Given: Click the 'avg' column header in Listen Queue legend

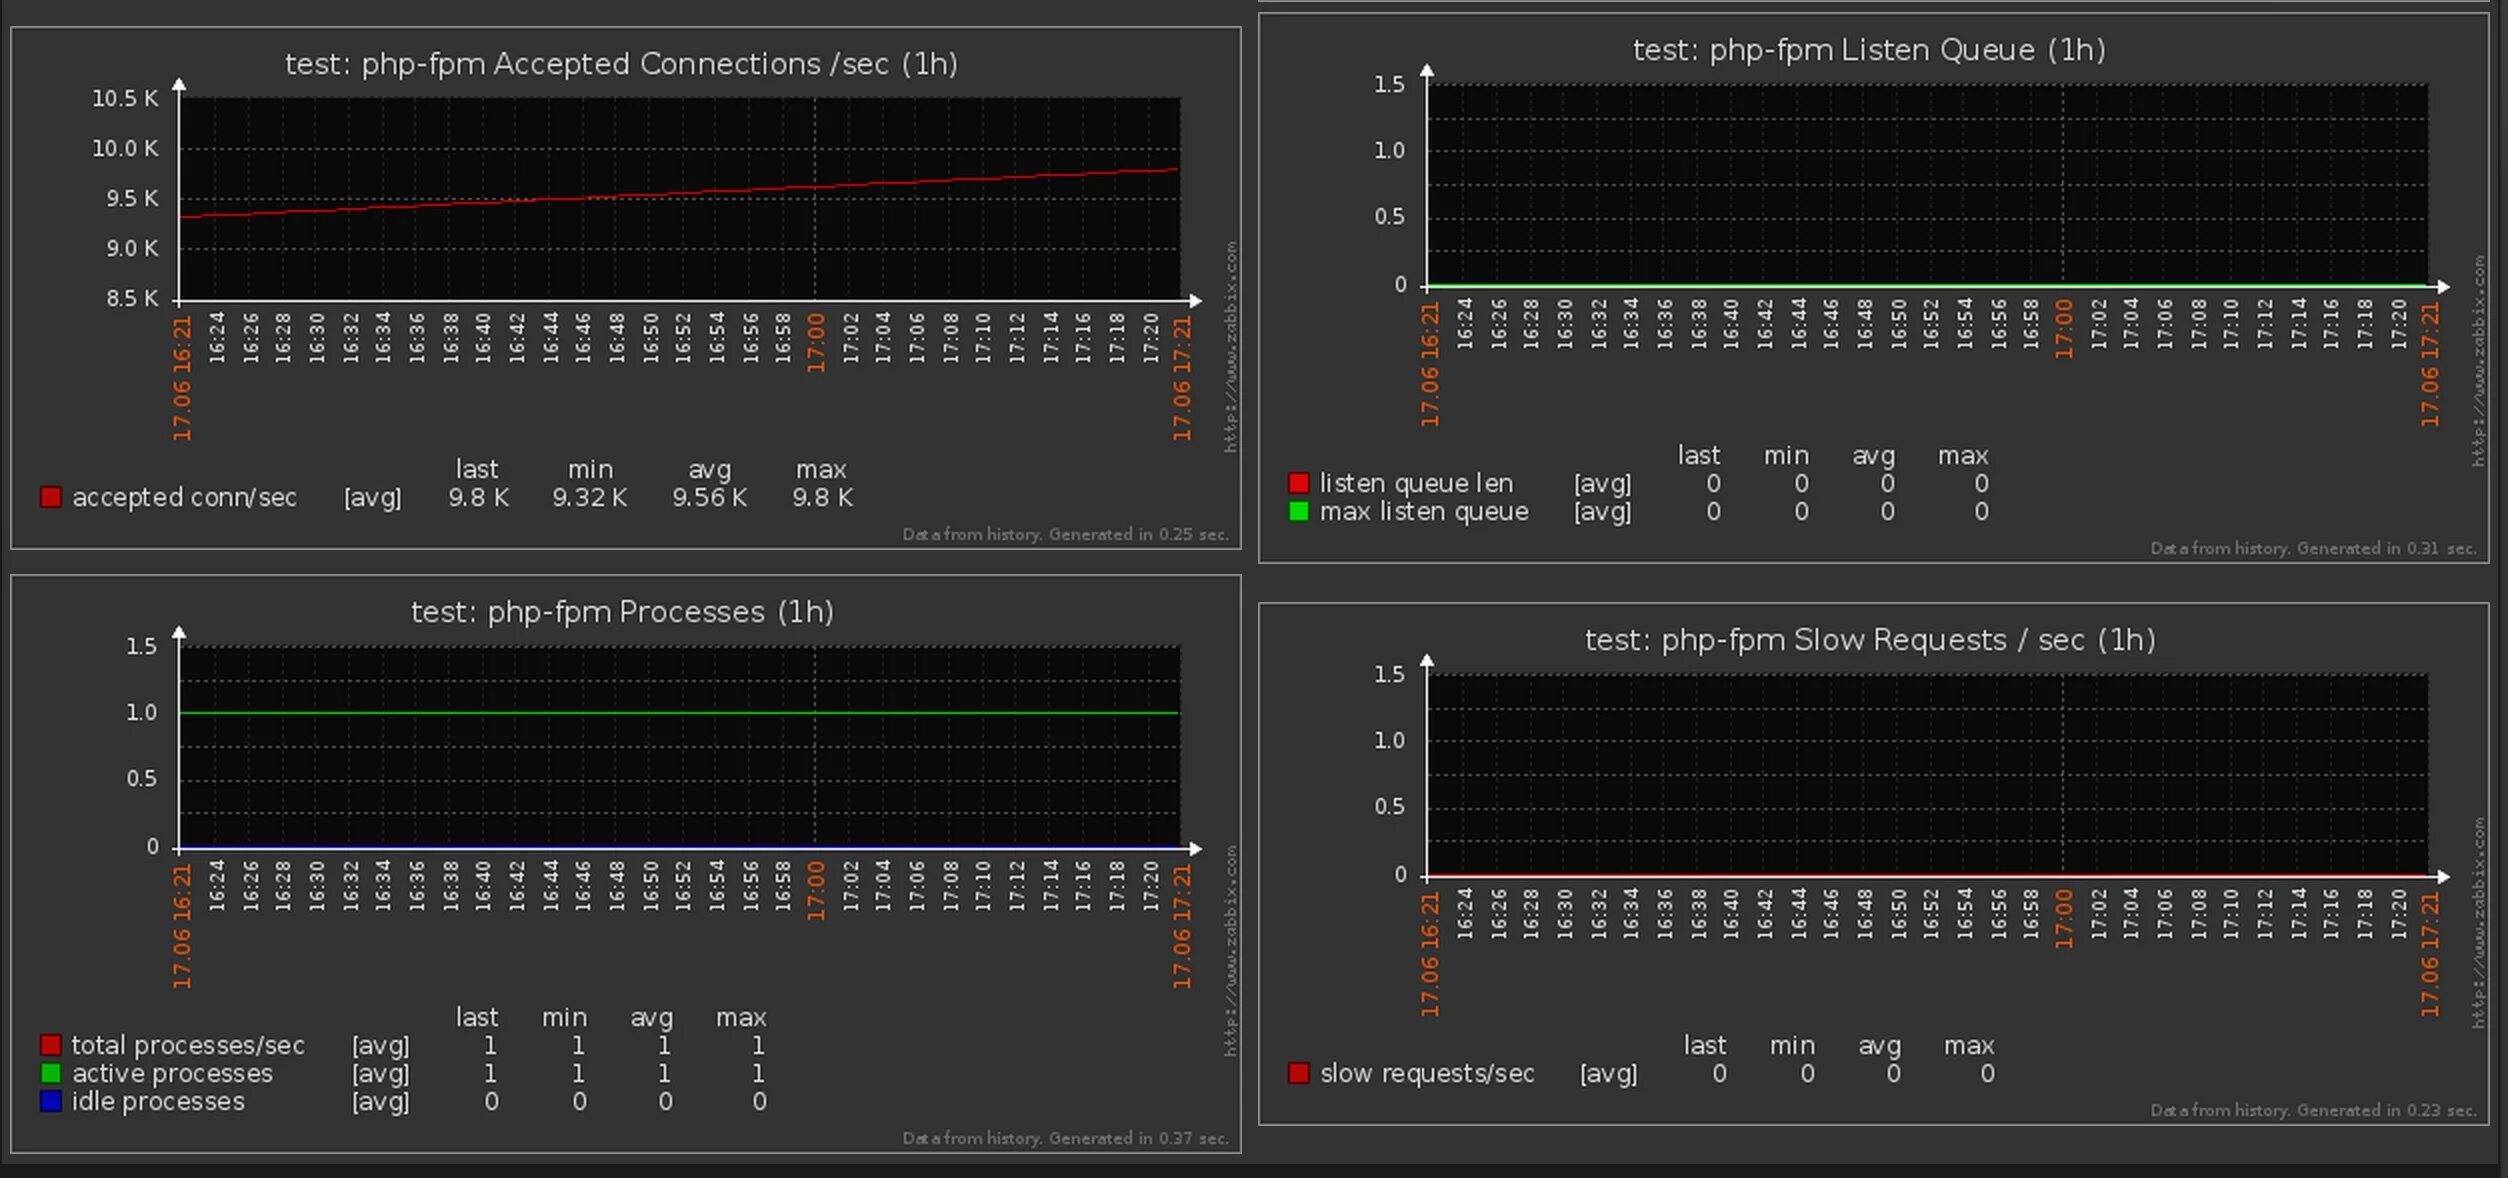Looking at the screenshot, I should coord(1873,455).
